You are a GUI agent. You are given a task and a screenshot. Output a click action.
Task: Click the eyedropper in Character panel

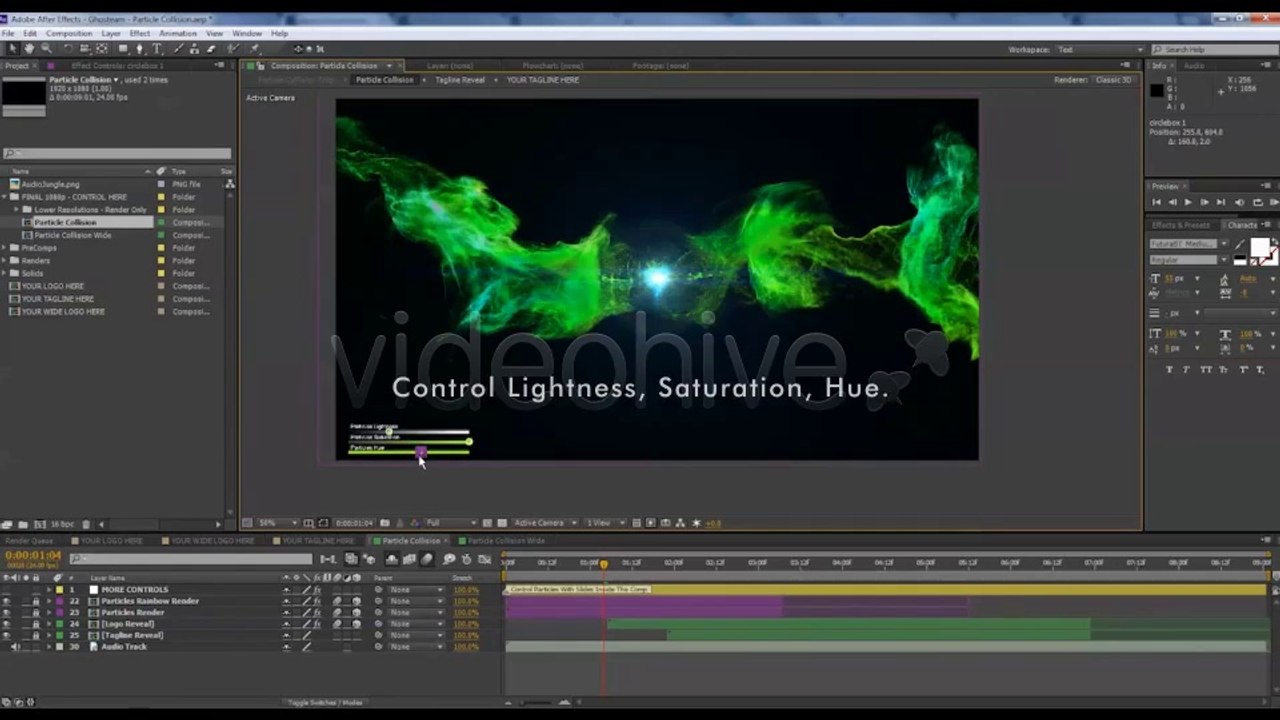coord(1240,244)
